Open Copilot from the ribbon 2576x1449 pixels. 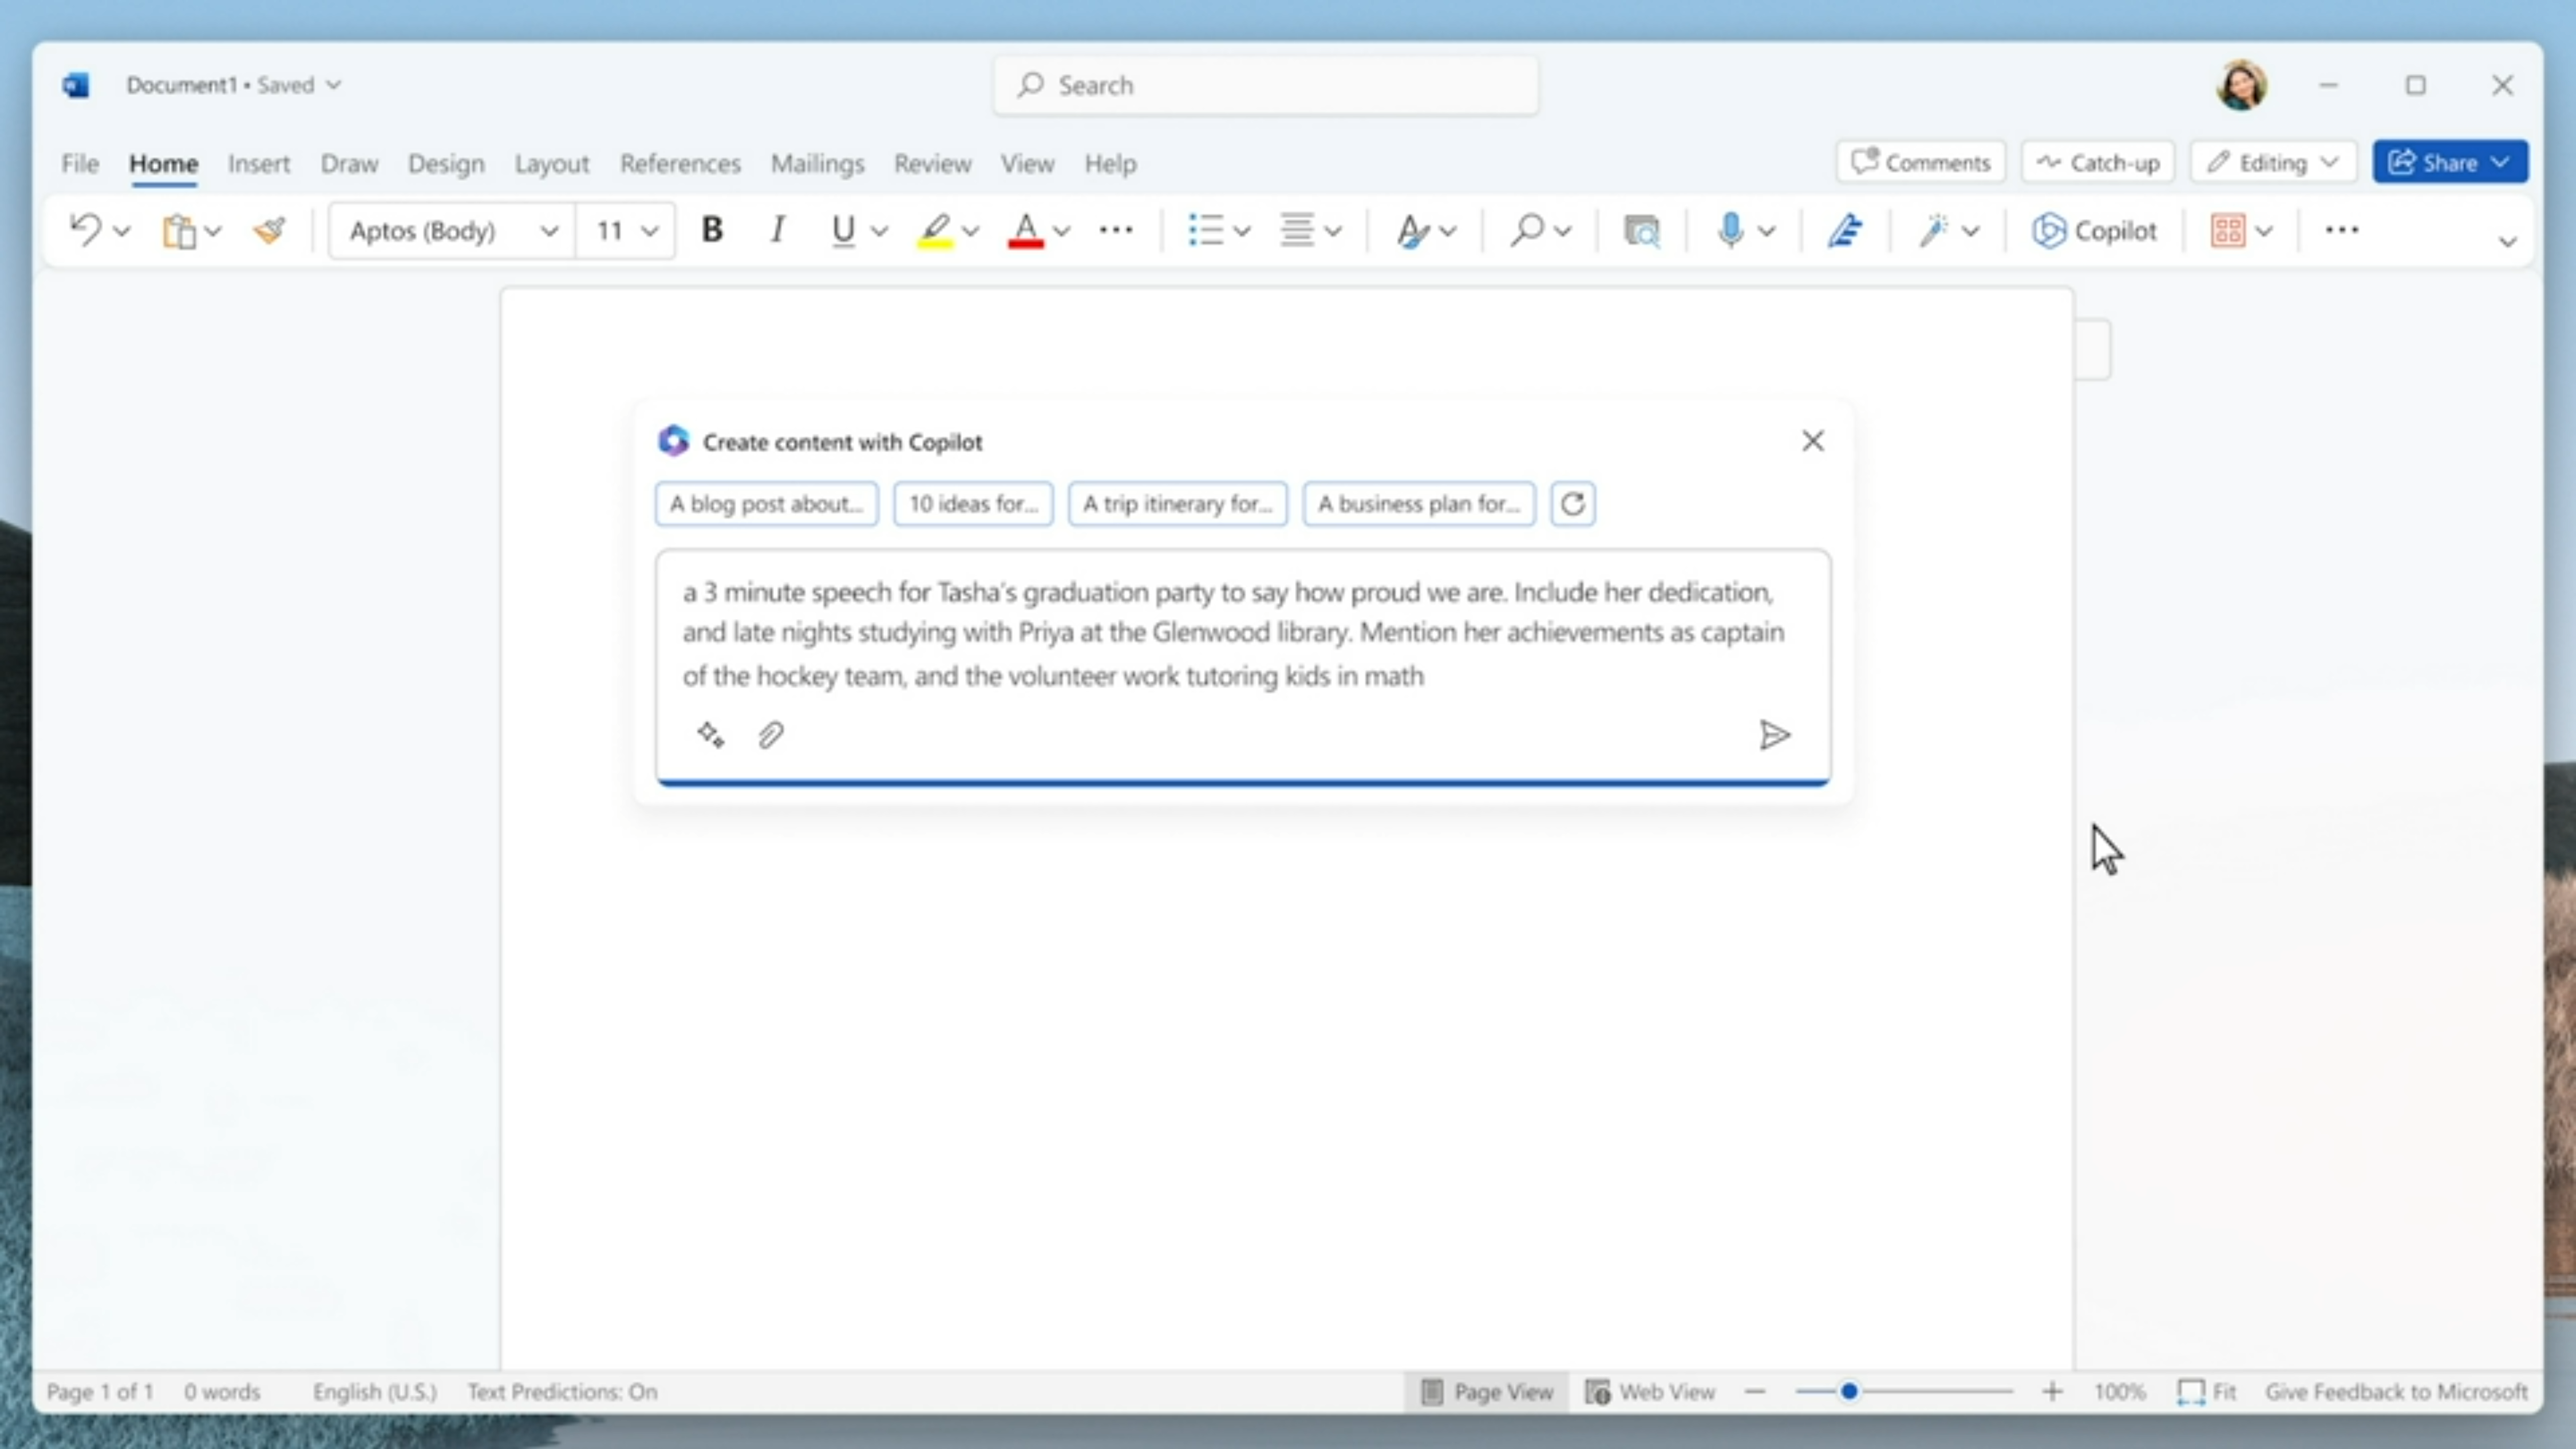coord(2094,231)
